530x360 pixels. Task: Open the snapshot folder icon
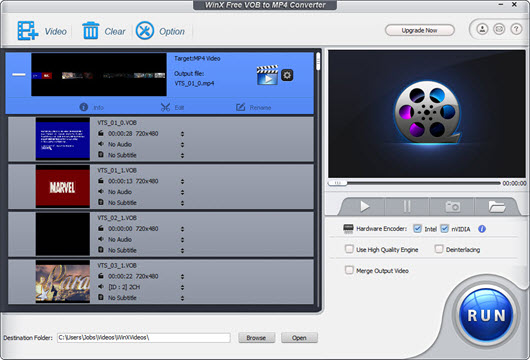tap(497, 206)
